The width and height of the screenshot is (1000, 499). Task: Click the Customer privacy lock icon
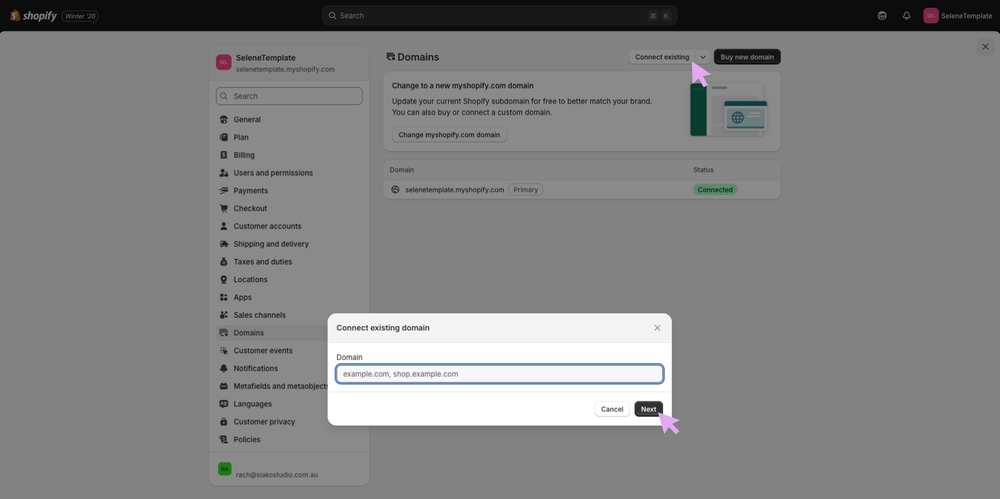pyautogui.click(x=224, y=422)
